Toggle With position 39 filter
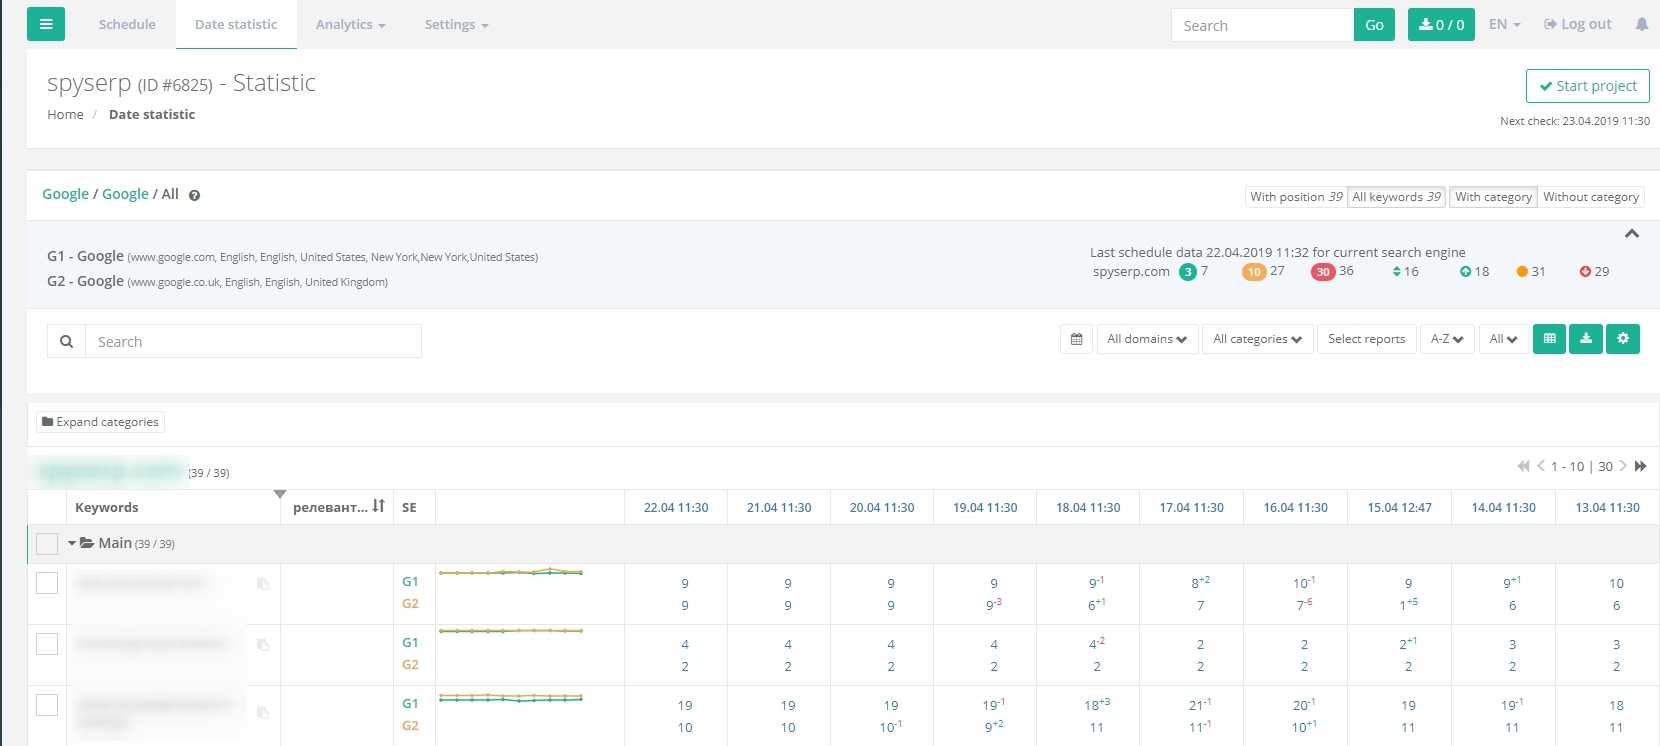This screenshot has height=746, width=1660. tap(1296, 197)
